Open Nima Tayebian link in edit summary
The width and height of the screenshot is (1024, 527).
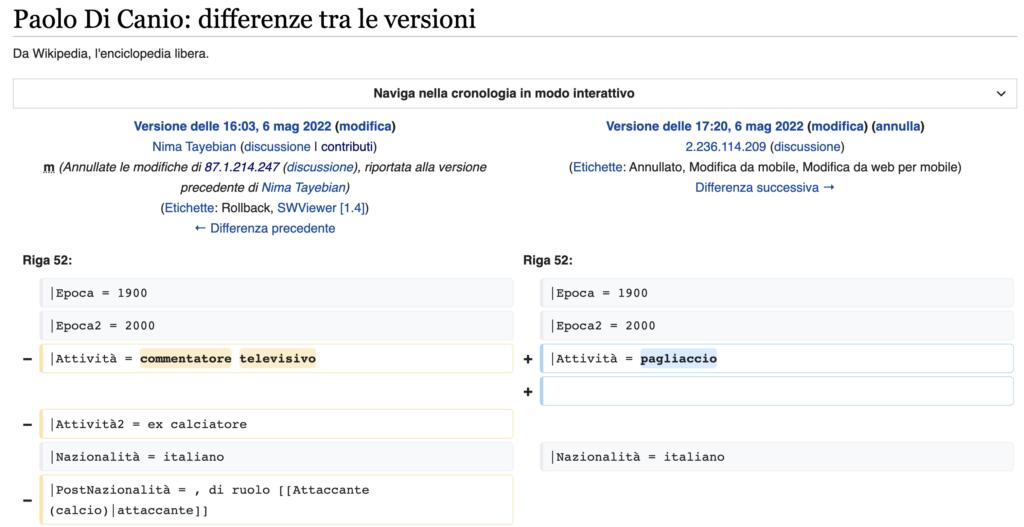(x=303, y=188)
